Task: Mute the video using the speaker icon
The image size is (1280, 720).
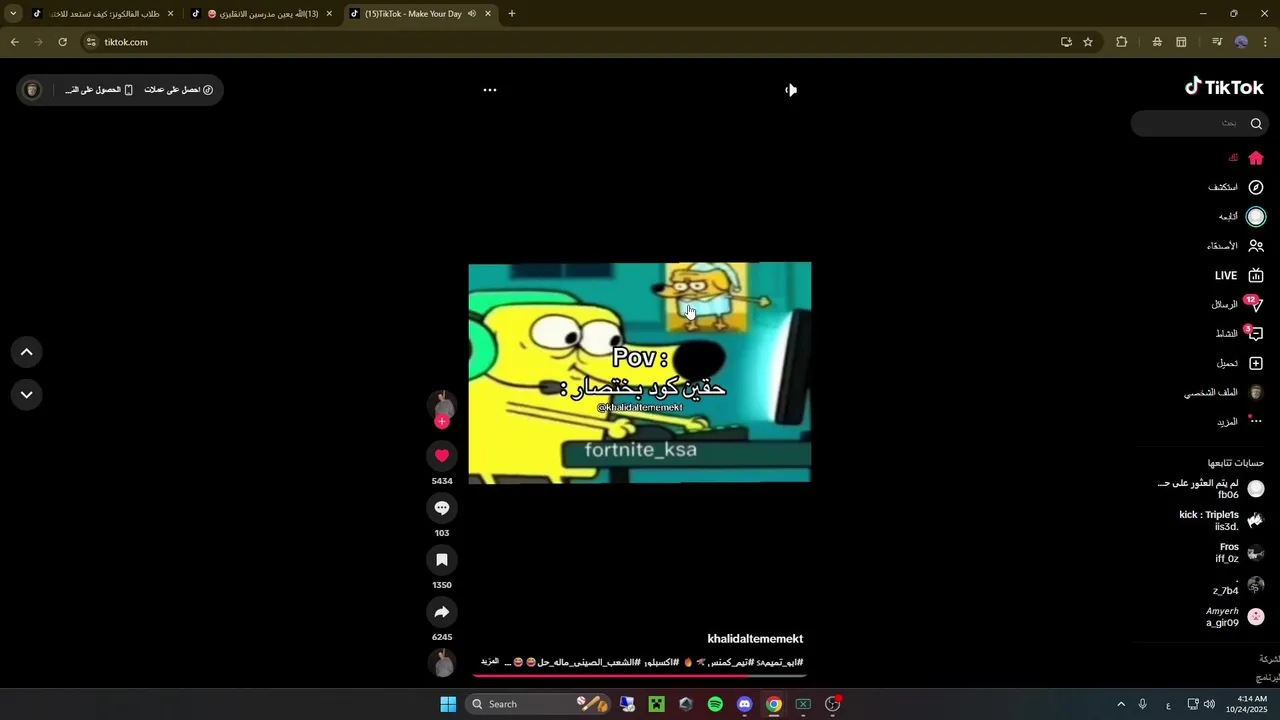Action: click(x=791, y=90)
